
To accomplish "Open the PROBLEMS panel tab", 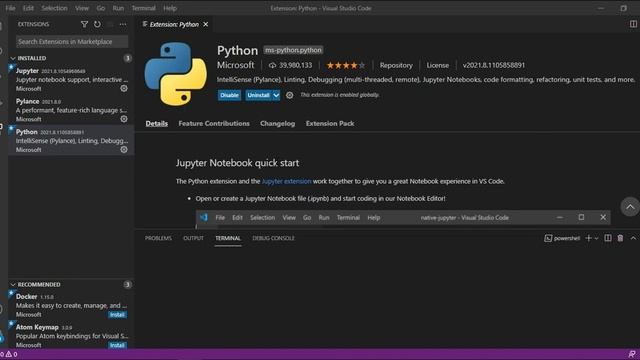I will point(158,238).
